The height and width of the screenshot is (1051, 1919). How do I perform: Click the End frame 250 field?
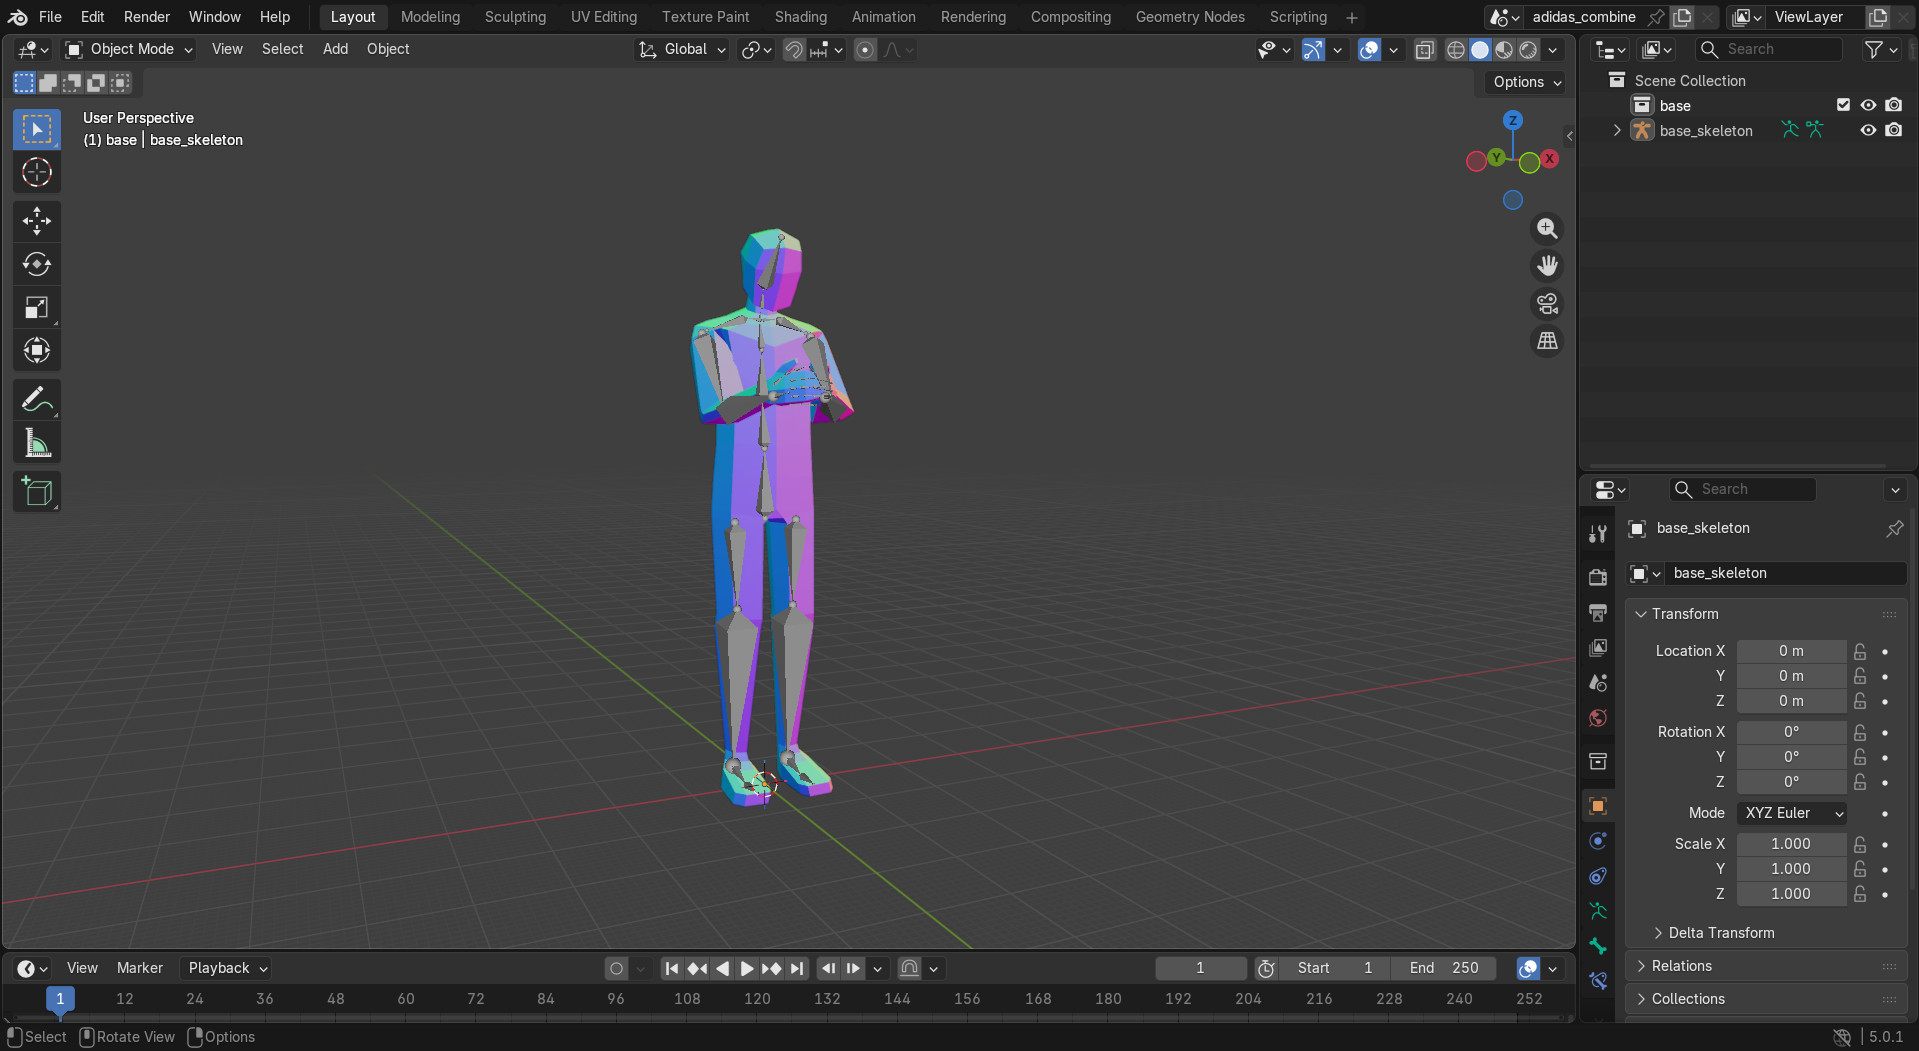tap(1444, 968)
